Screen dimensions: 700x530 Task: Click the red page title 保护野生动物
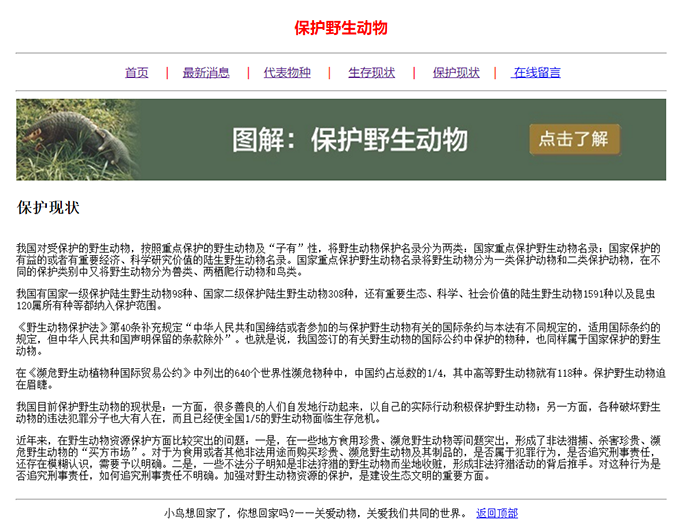point(341,27)
